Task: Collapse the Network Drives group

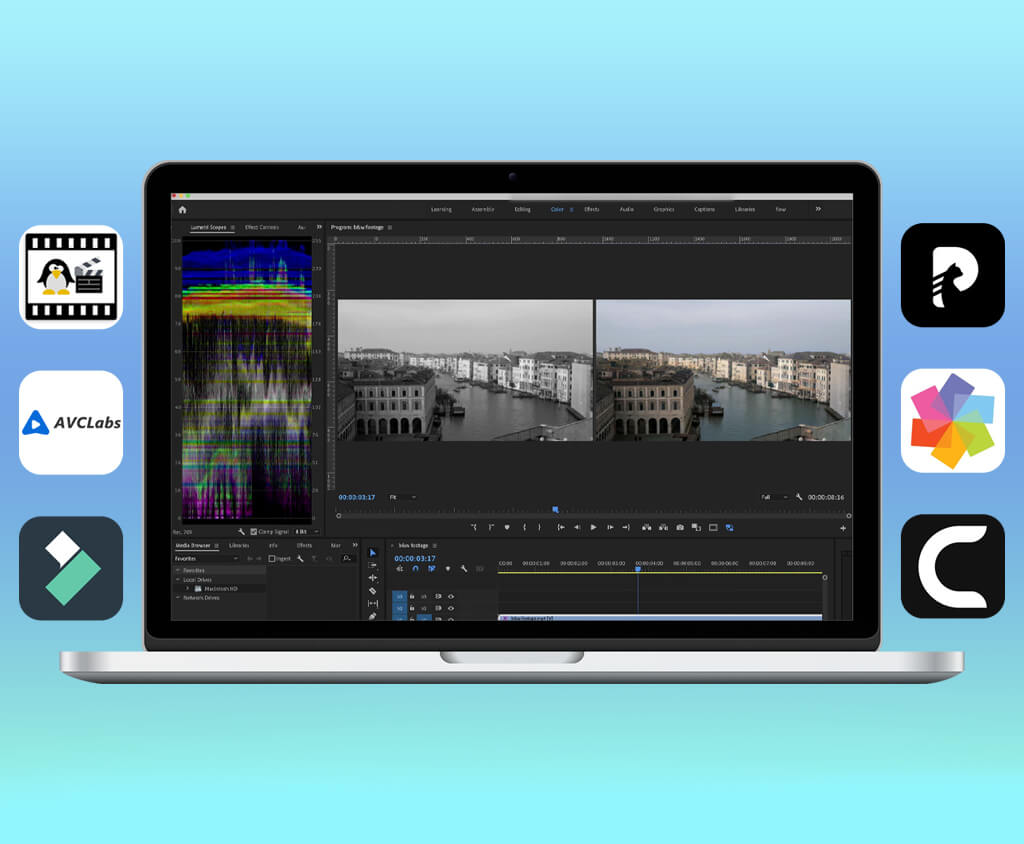Action: click(178, 598)
